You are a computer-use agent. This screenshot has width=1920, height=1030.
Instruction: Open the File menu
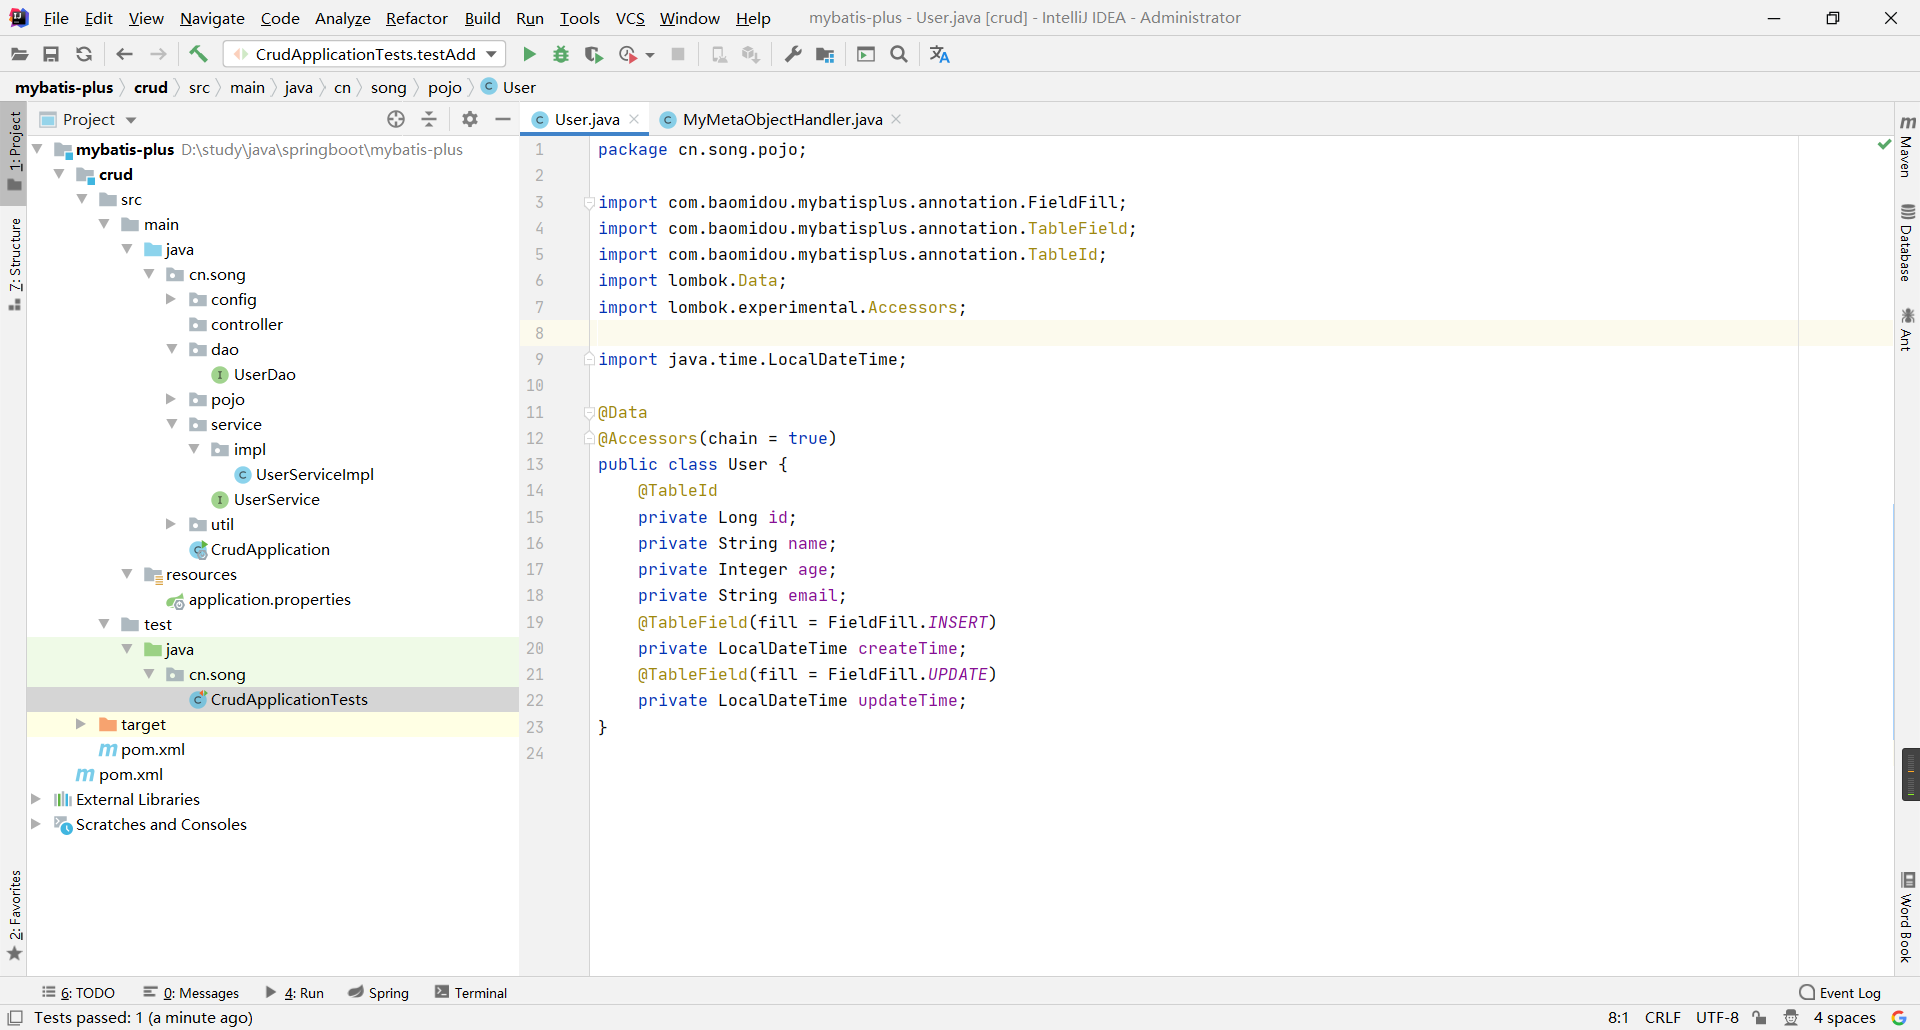(56, 18)
